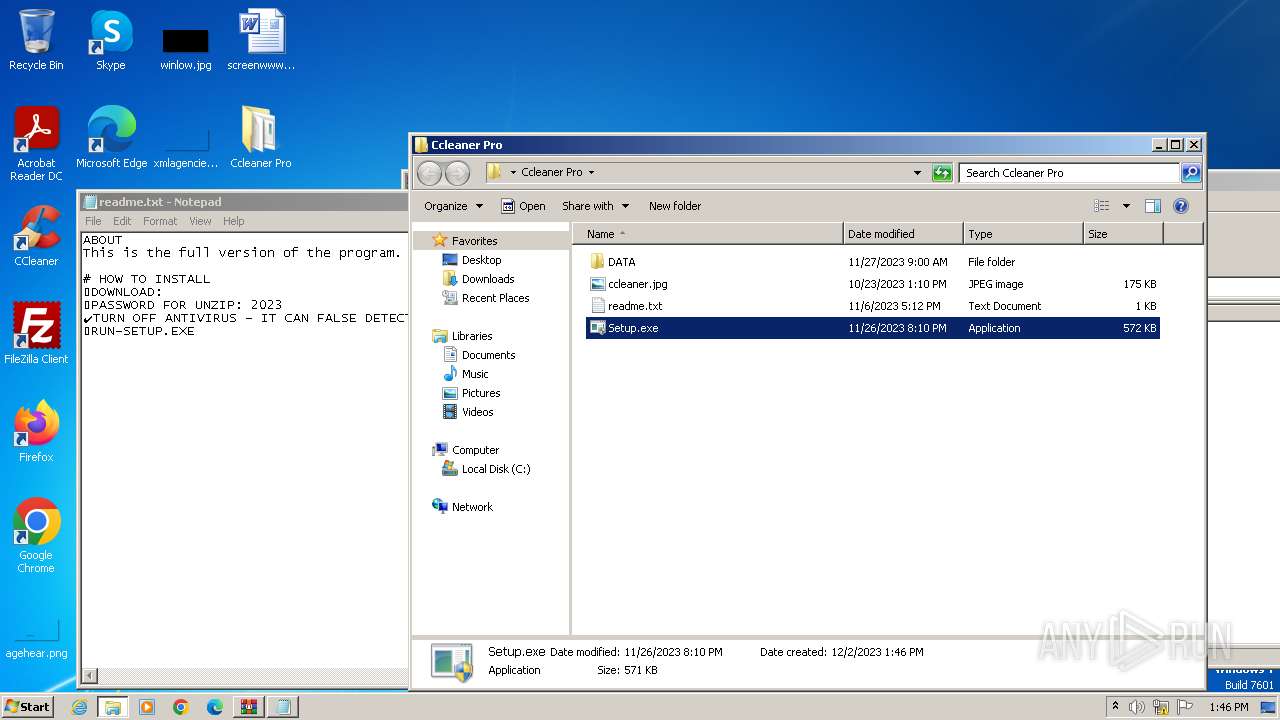Open Explorer help question mark icon
The width and height of the screenshot is (1280, 720).
(1180, 206)
